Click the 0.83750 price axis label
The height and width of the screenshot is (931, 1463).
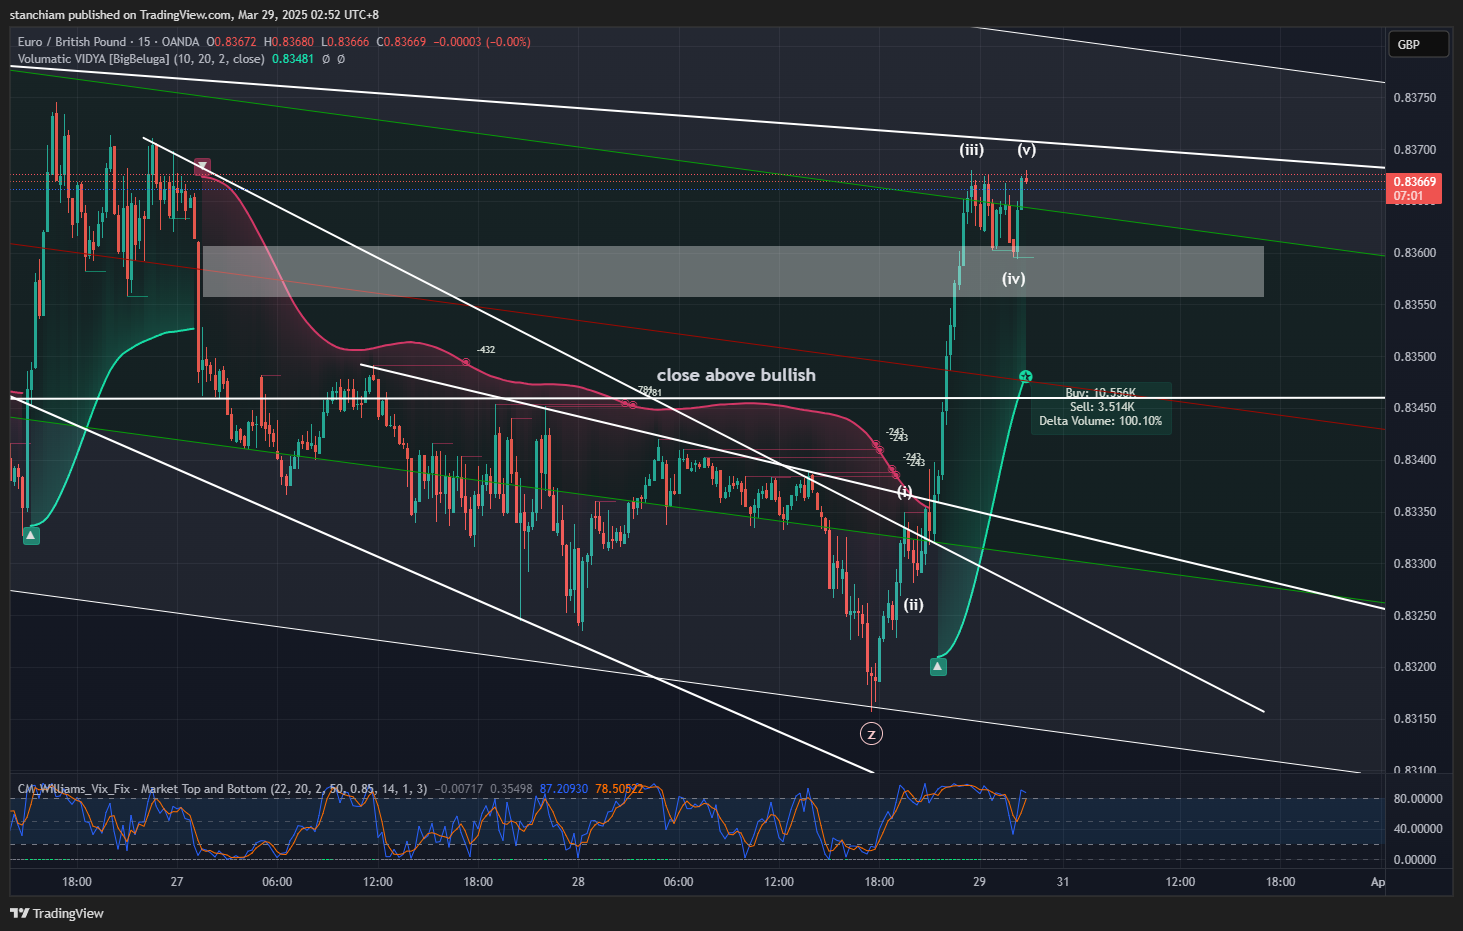tap(1415, 98)
